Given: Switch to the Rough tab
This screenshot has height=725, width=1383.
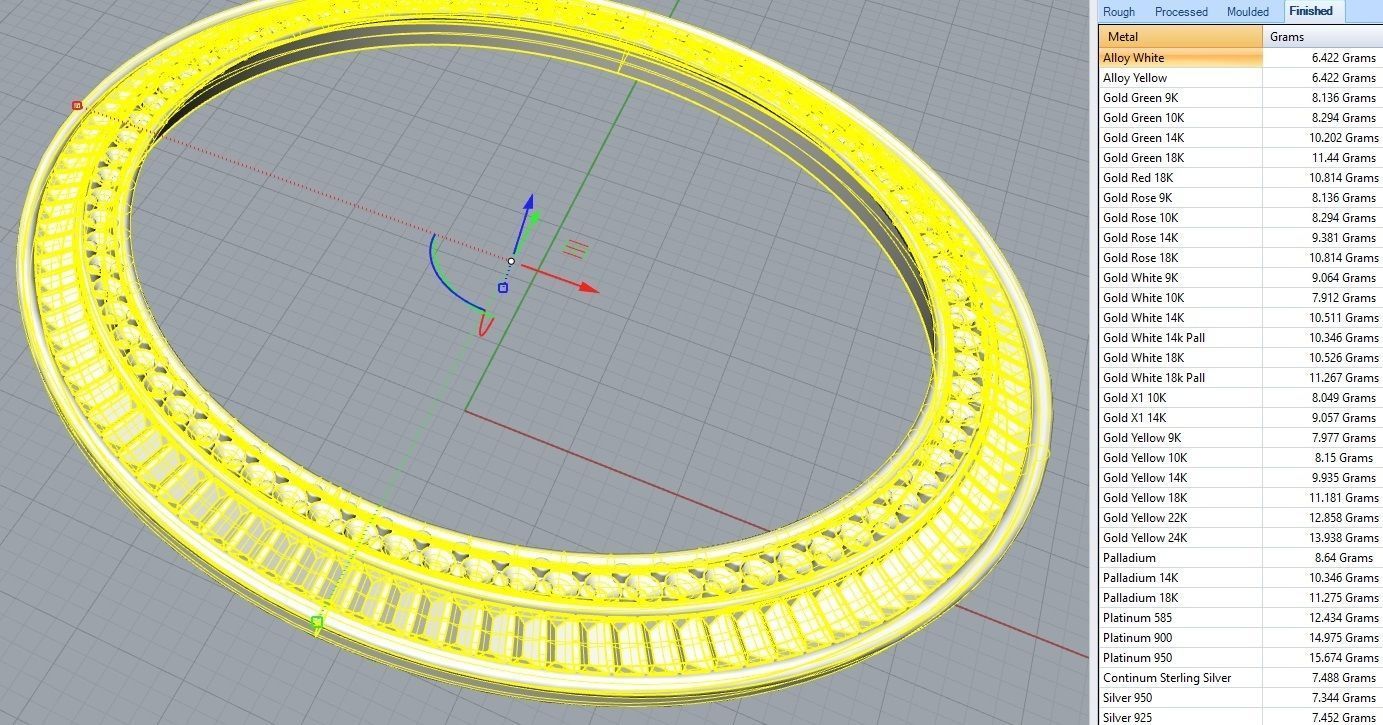Looking at the screenshot, I should 1119,12.
